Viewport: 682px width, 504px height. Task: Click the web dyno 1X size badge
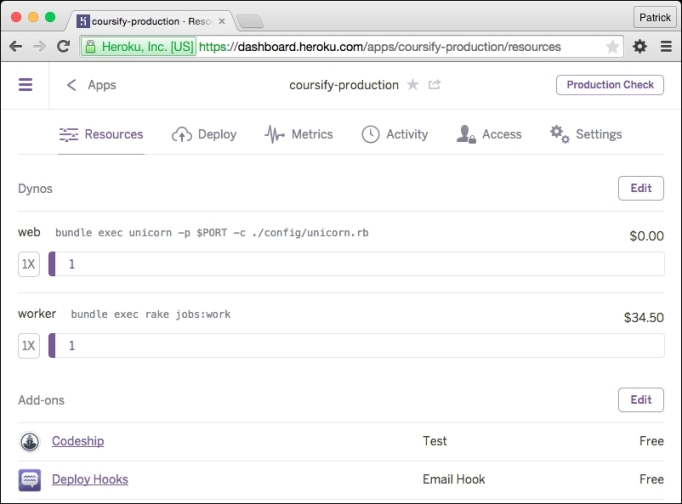(x=29, y=264)
